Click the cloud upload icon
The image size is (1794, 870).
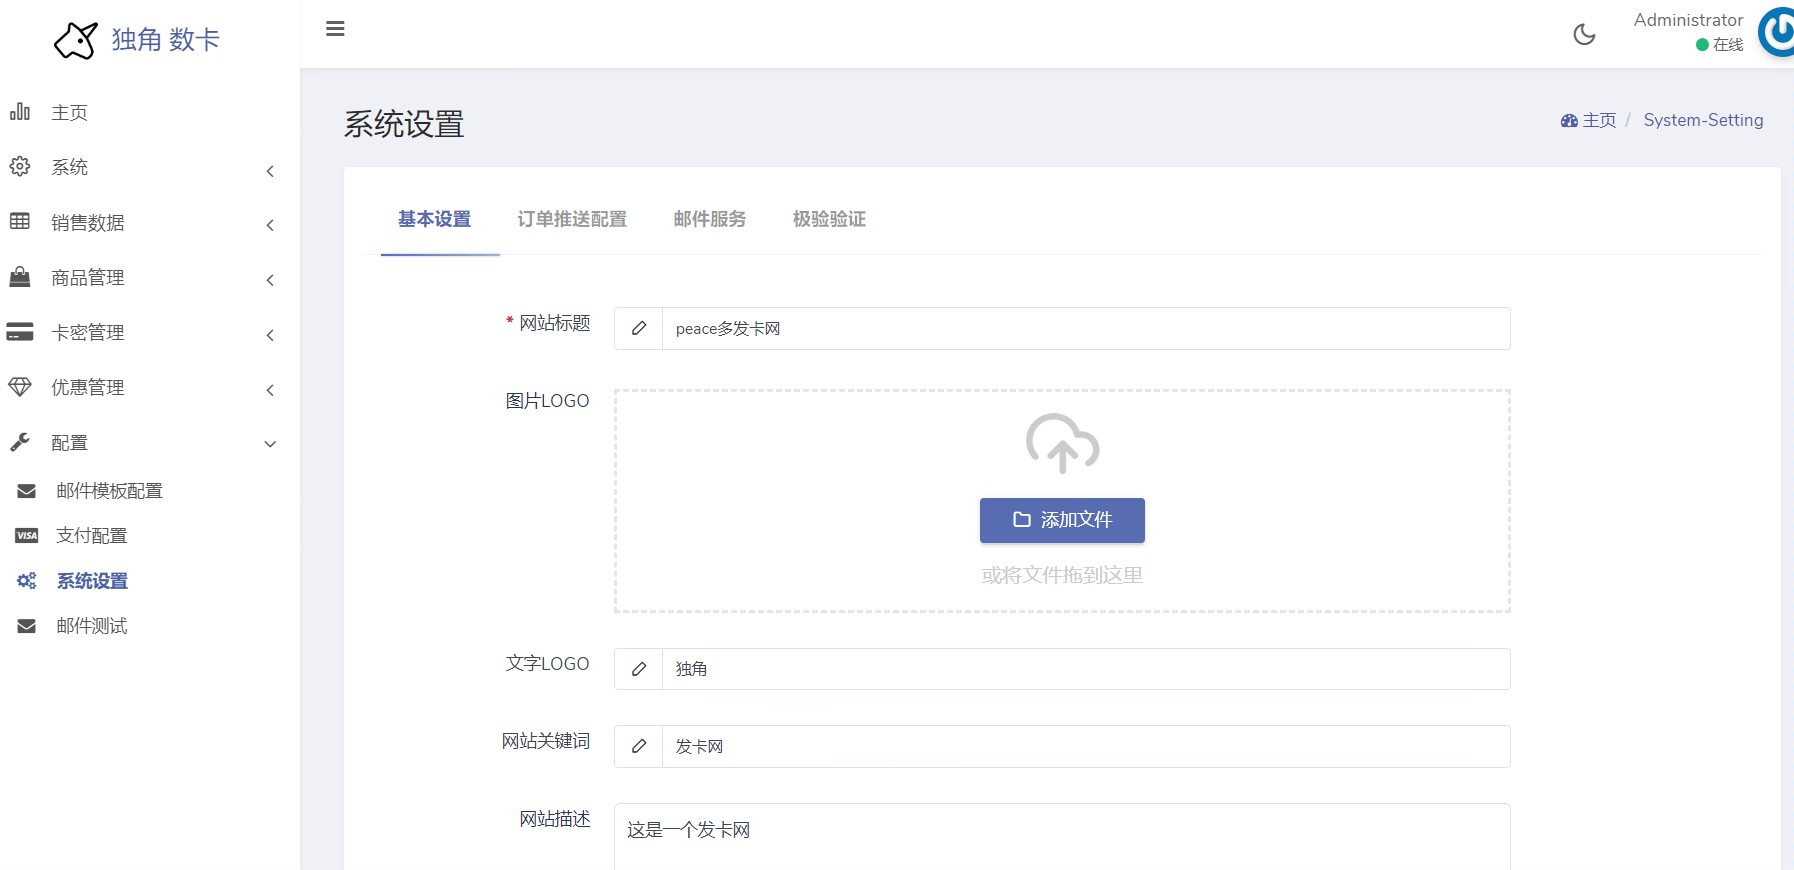pyautogui.click(x=1062, y=443)
